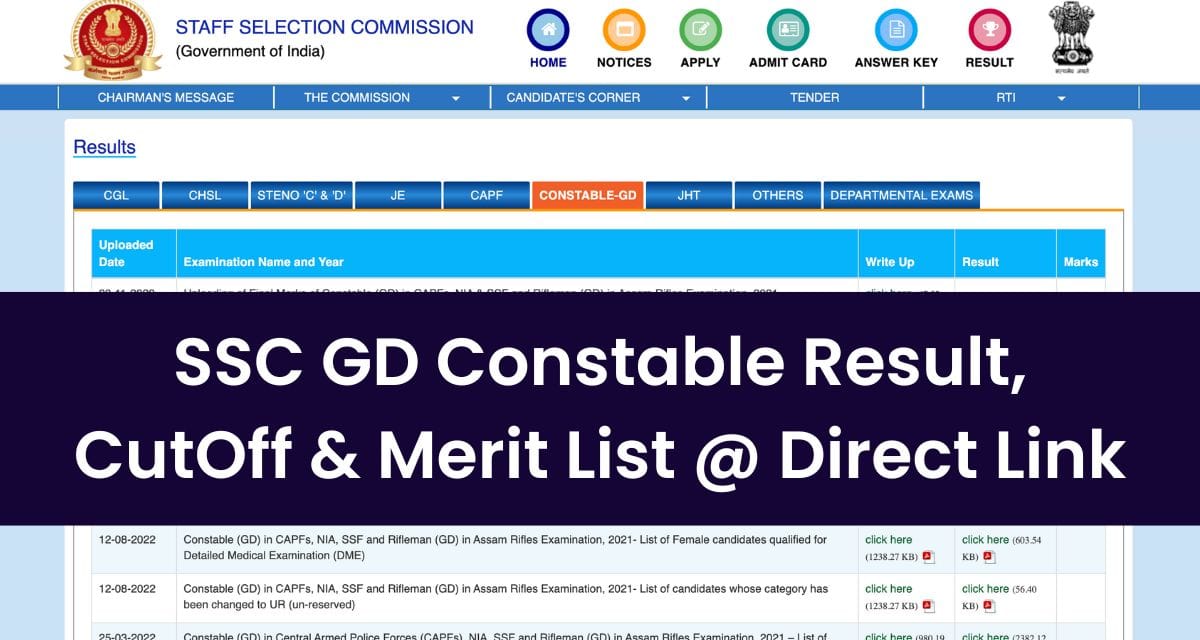Open the Tender menu item

[x=815, y=97]
